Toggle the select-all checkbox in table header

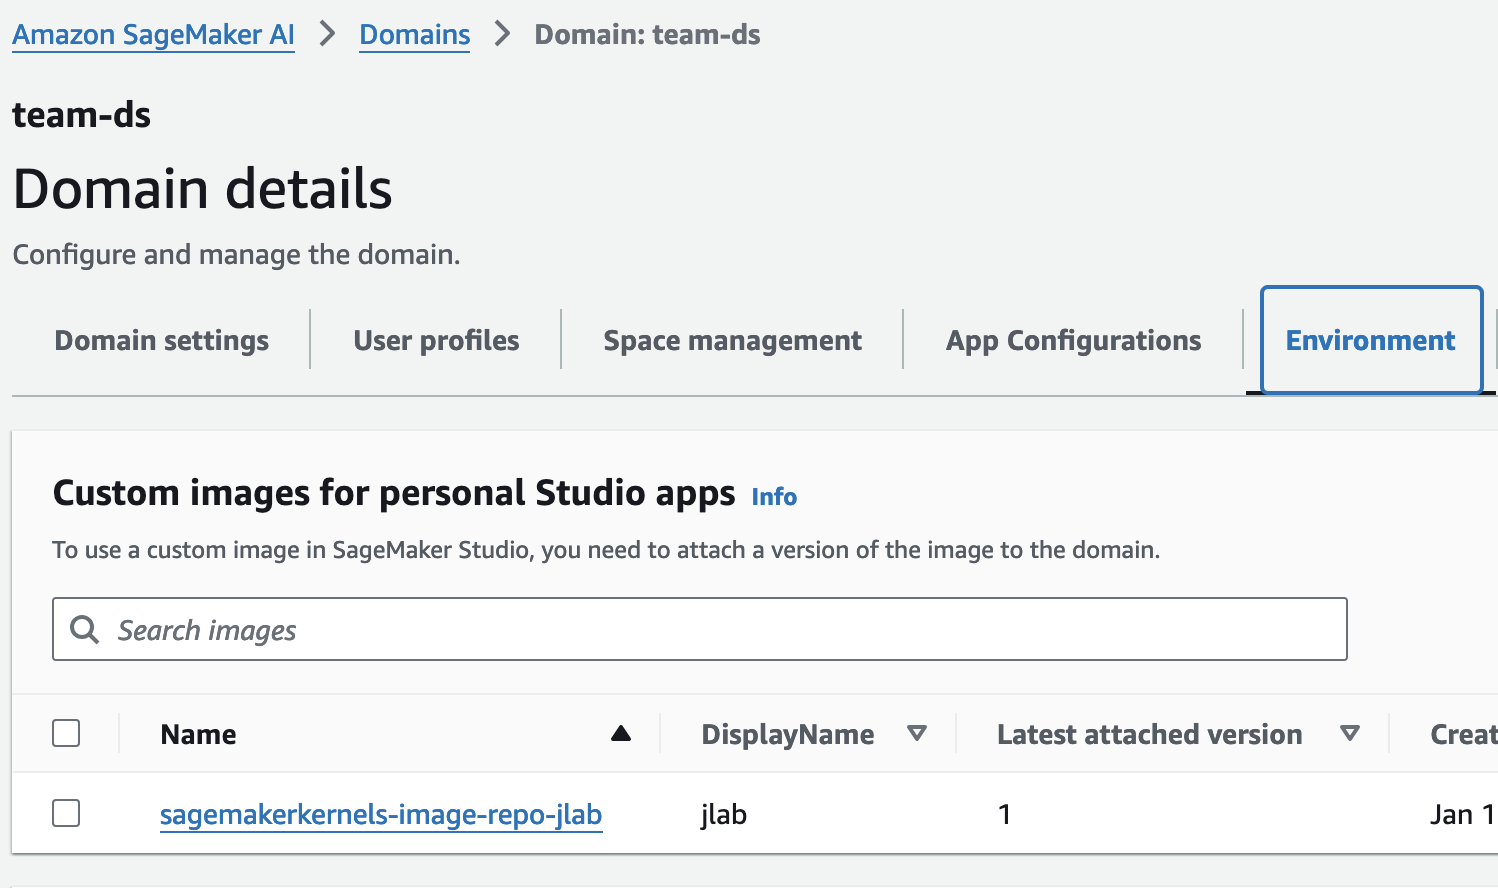point(66,733)
